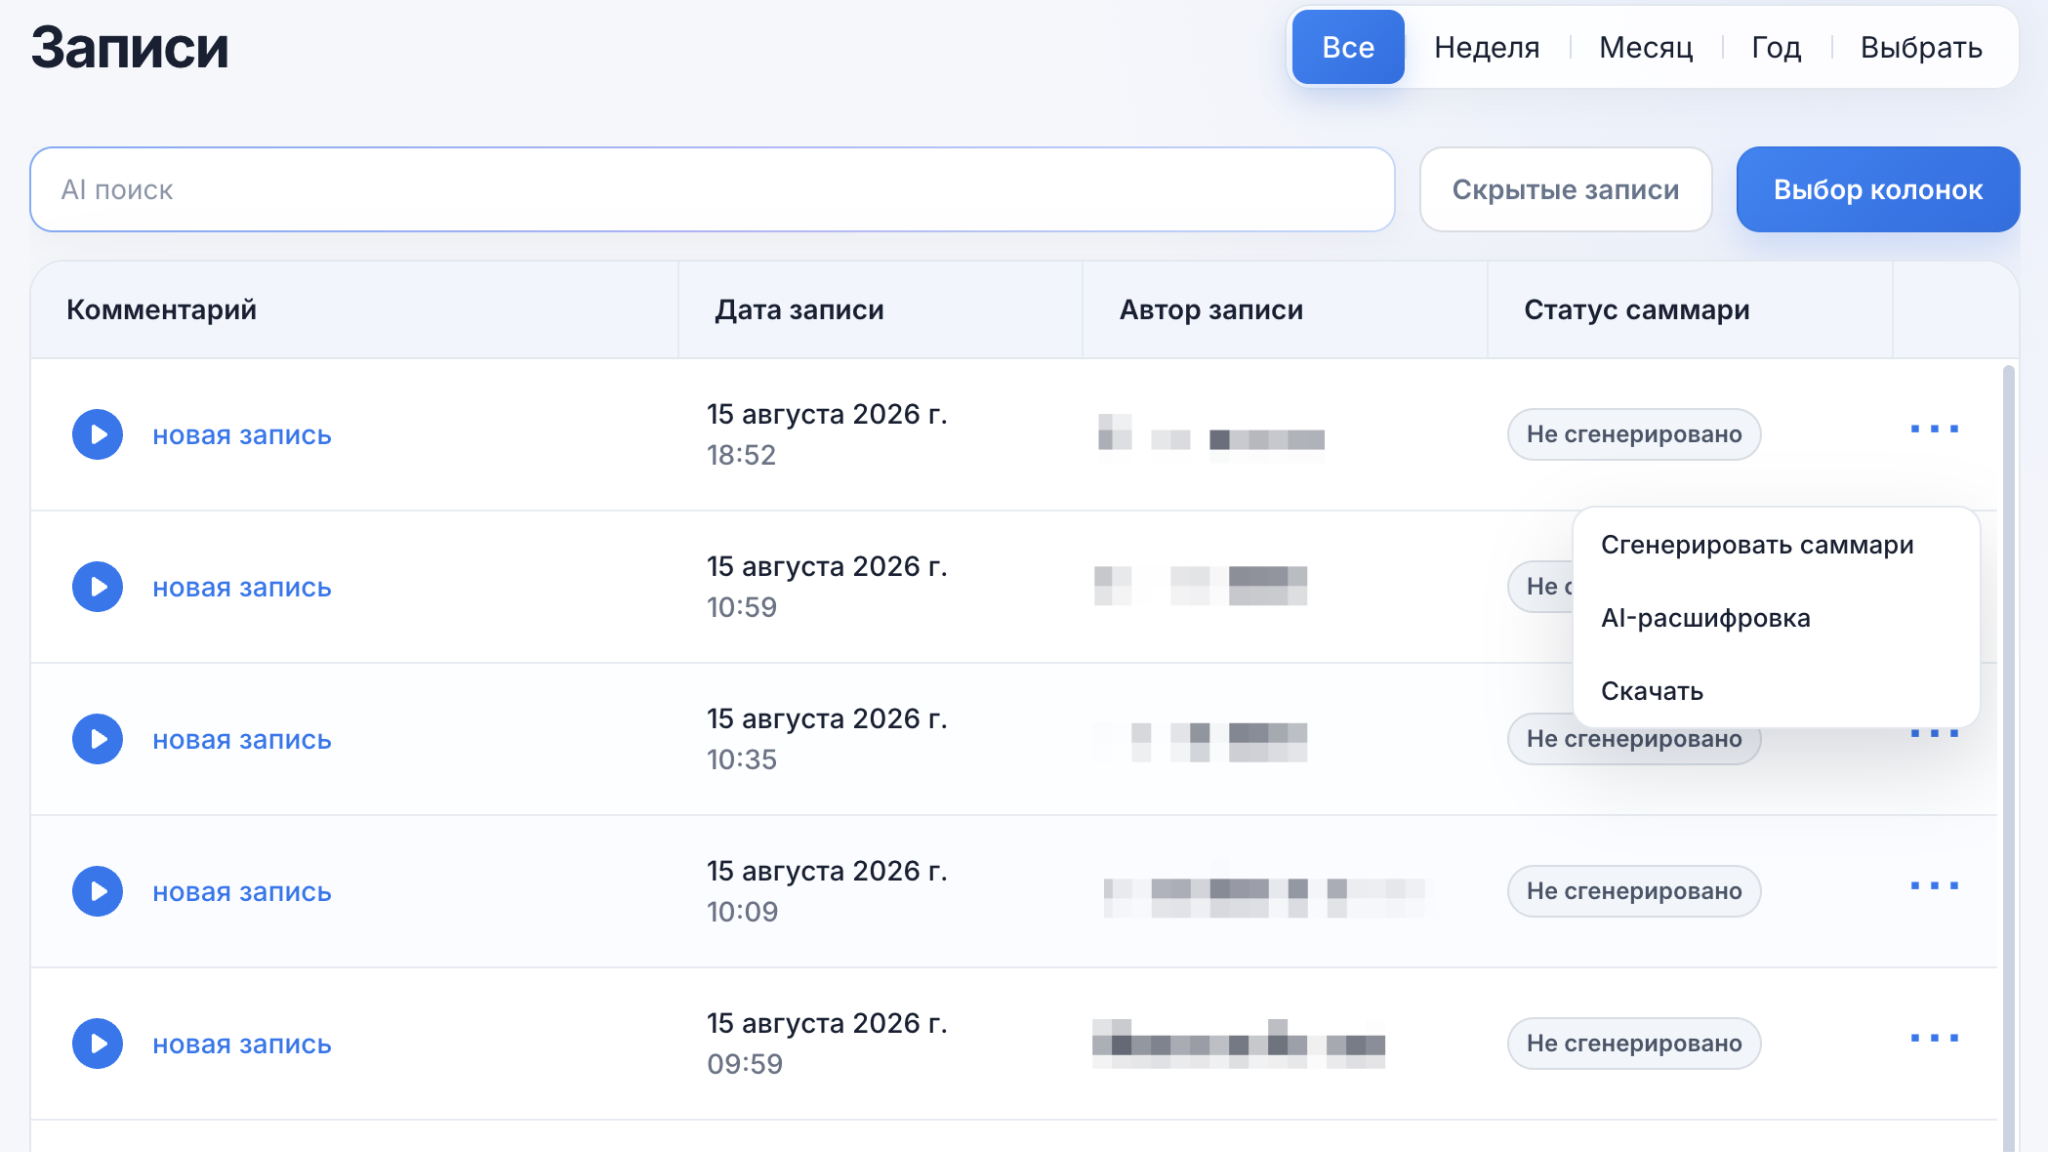Play the recording from 10:09
Screen dimensions: 2048x1152
tap(97, 891)
